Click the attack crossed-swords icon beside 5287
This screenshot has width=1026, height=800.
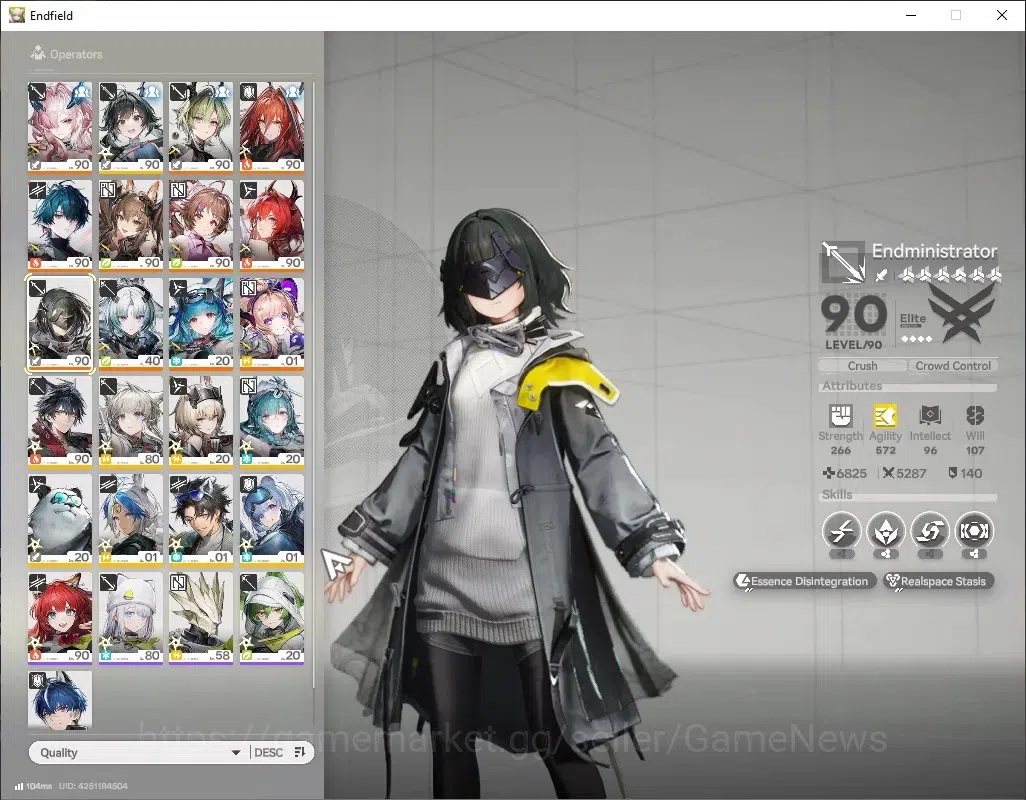[888, 473]
